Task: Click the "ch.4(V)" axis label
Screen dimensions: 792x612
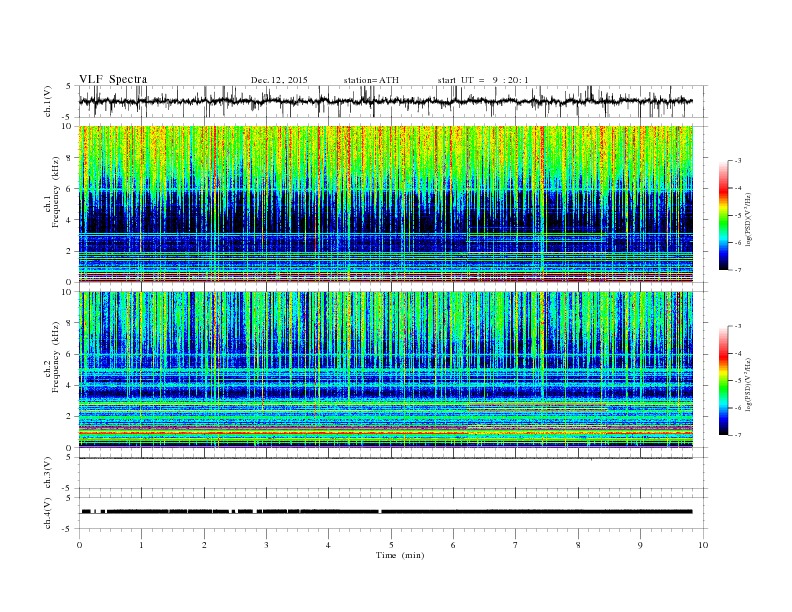Action: [x=48, y=513]
